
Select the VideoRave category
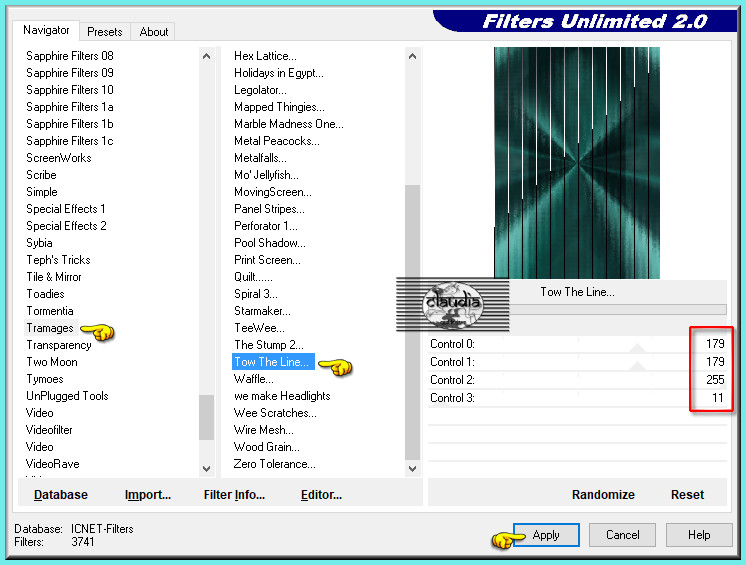click(53, 464)
